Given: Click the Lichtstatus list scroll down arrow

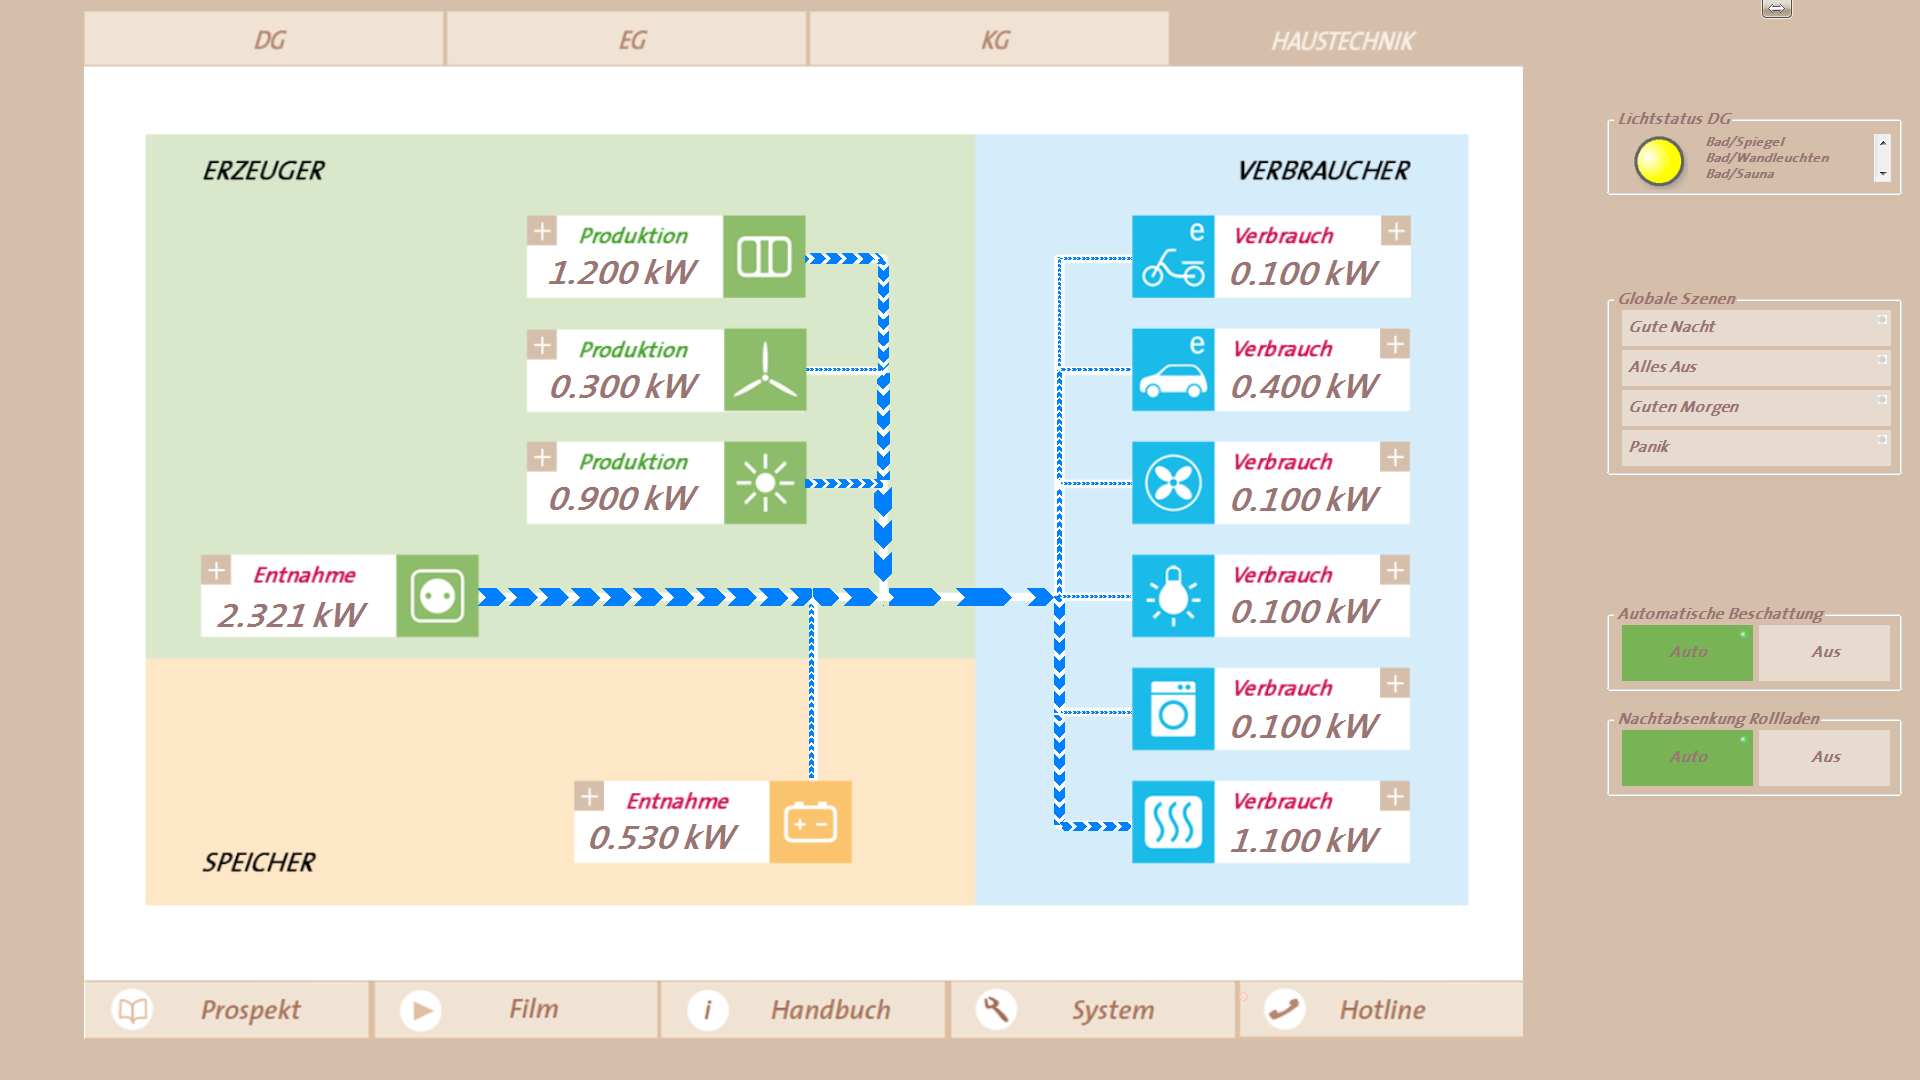Looking at the screenshot, I should [1883, 174].
